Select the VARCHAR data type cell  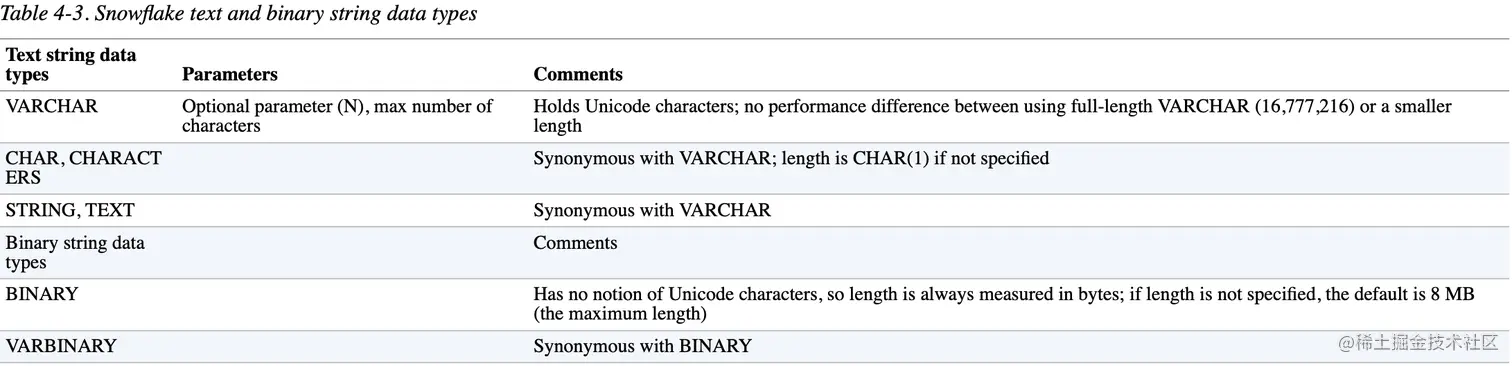[52, 106]
